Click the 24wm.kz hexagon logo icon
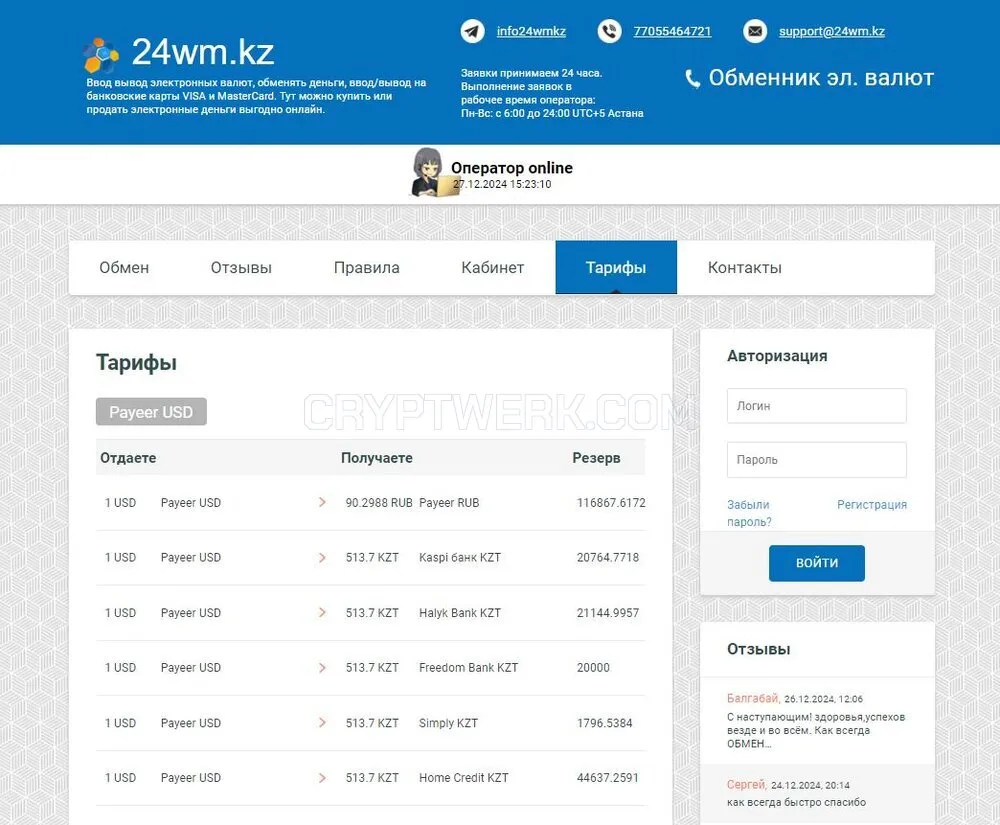The width and height of the screenshot is (1000, 825). (101, 55)
